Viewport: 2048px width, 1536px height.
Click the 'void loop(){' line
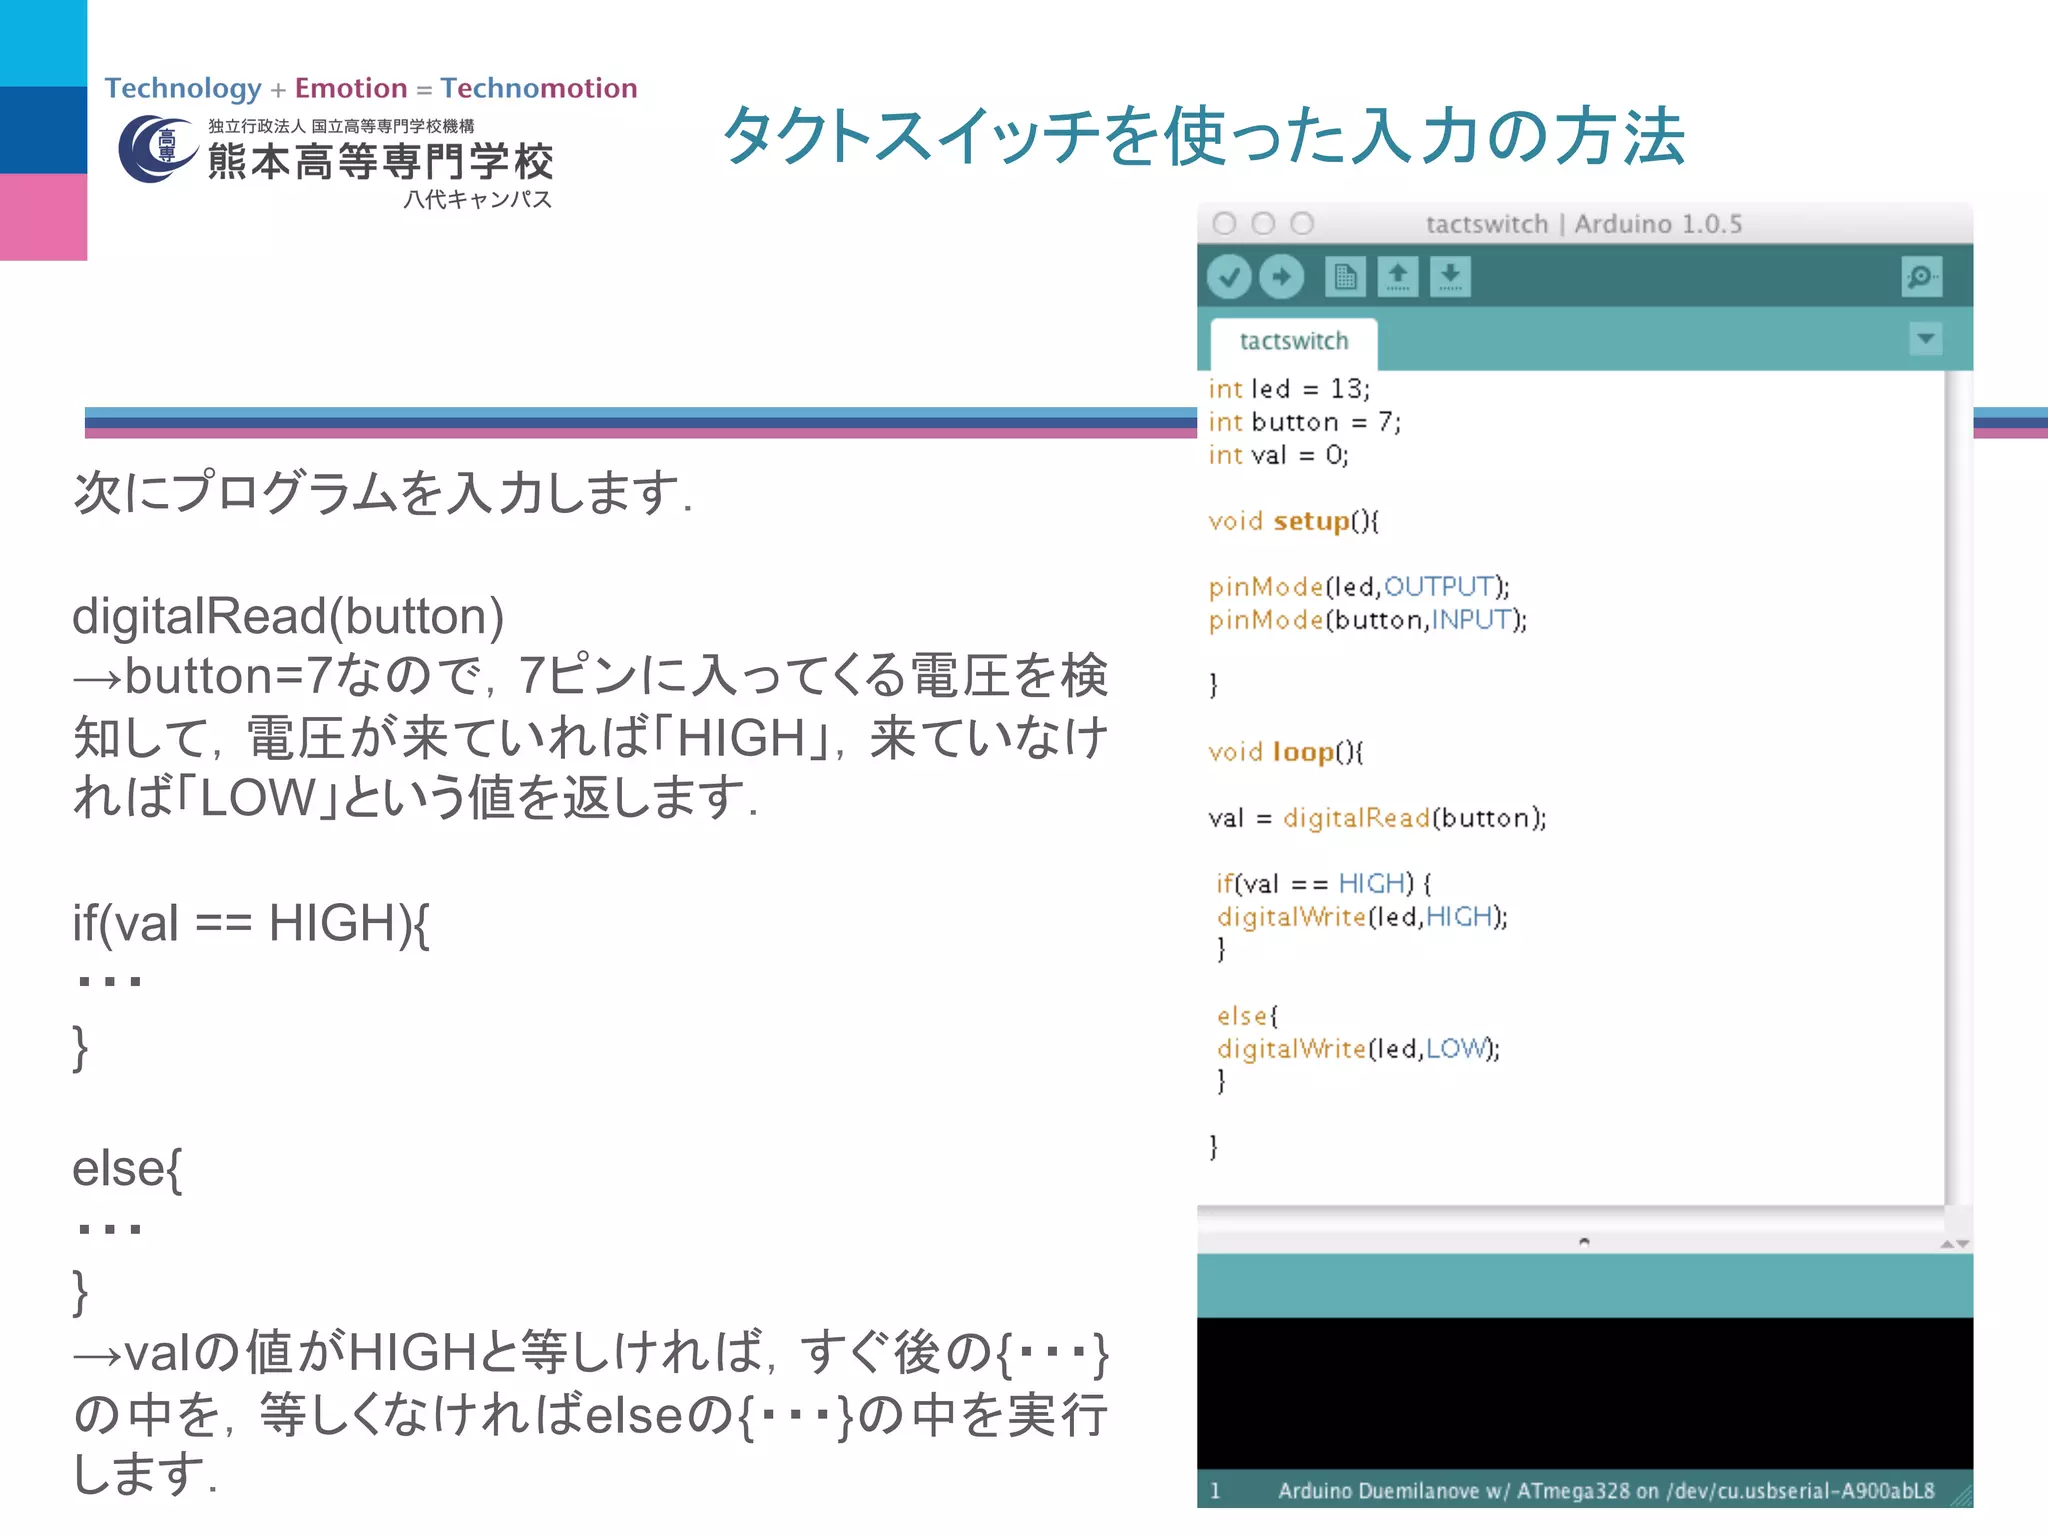tap(1285, 752)
